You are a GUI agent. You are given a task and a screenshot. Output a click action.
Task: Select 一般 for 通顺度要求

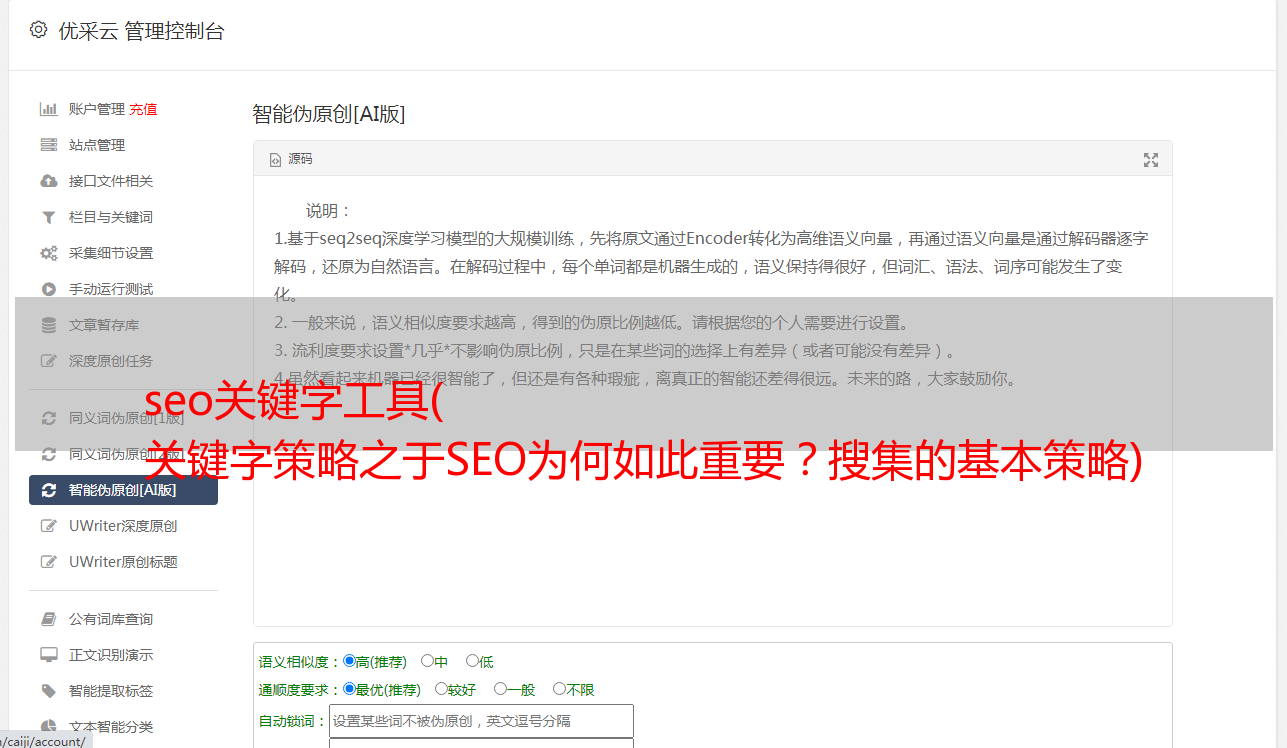(500, 689)
